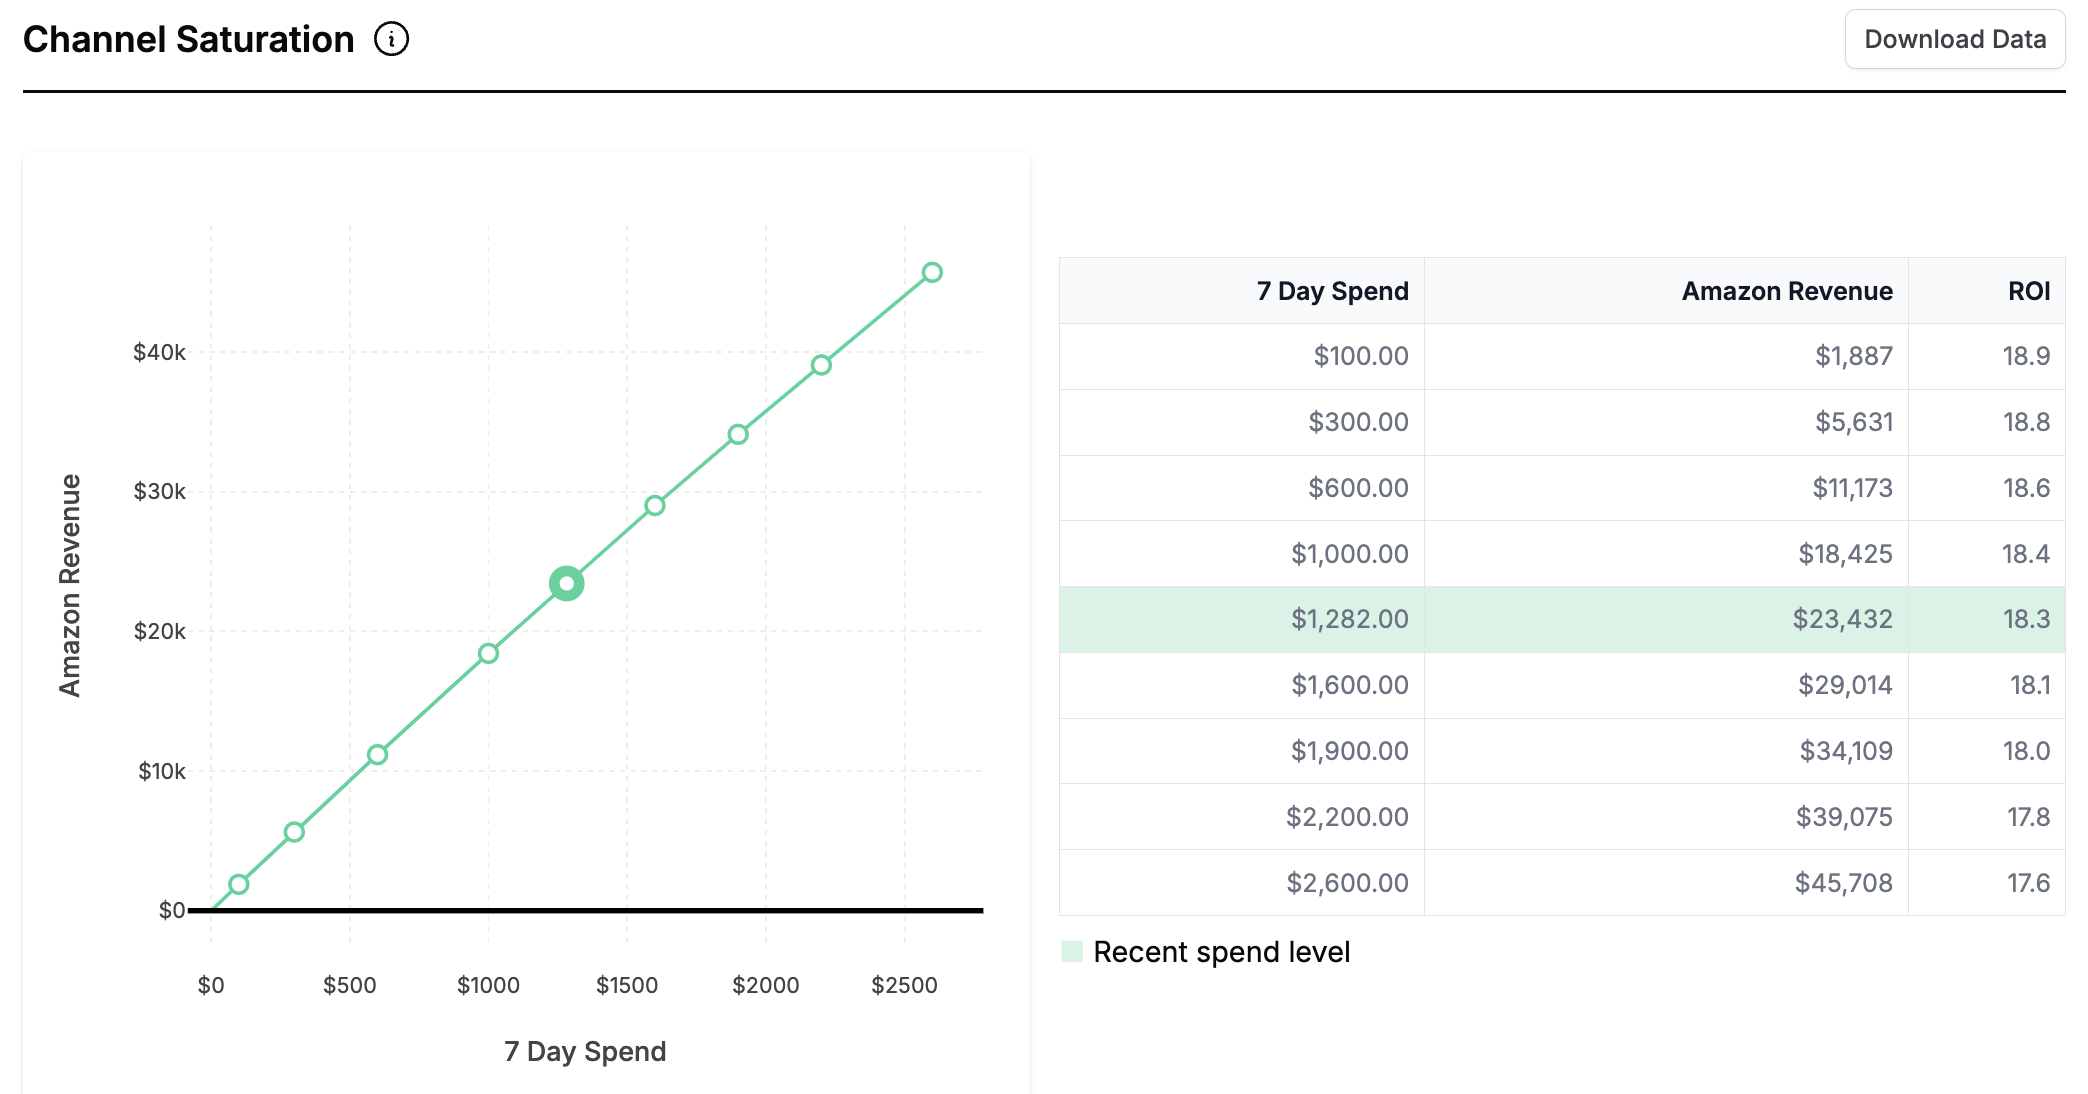Click the 7 Day Spend column header
Image resolution: width=2088 pixels, height=1094 pixels.
1332,291
